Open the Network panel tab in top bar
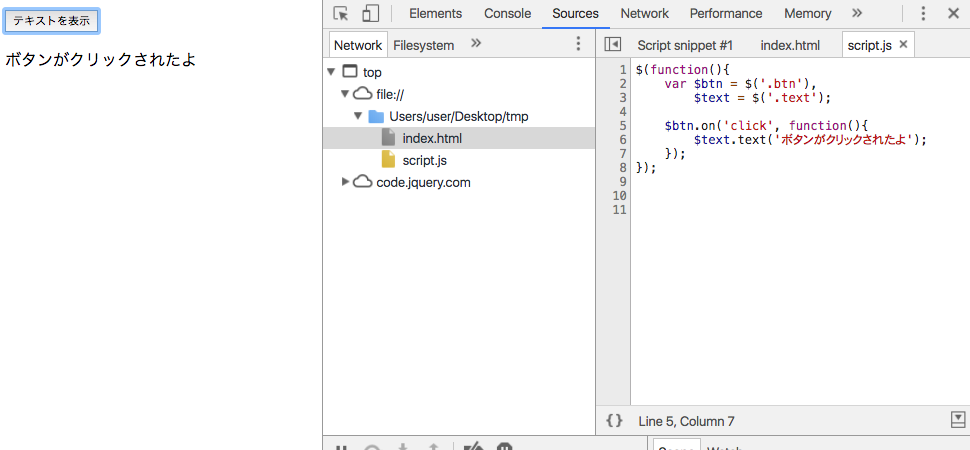The width and height of the screenshot is (970, 450). coord(645,14)
